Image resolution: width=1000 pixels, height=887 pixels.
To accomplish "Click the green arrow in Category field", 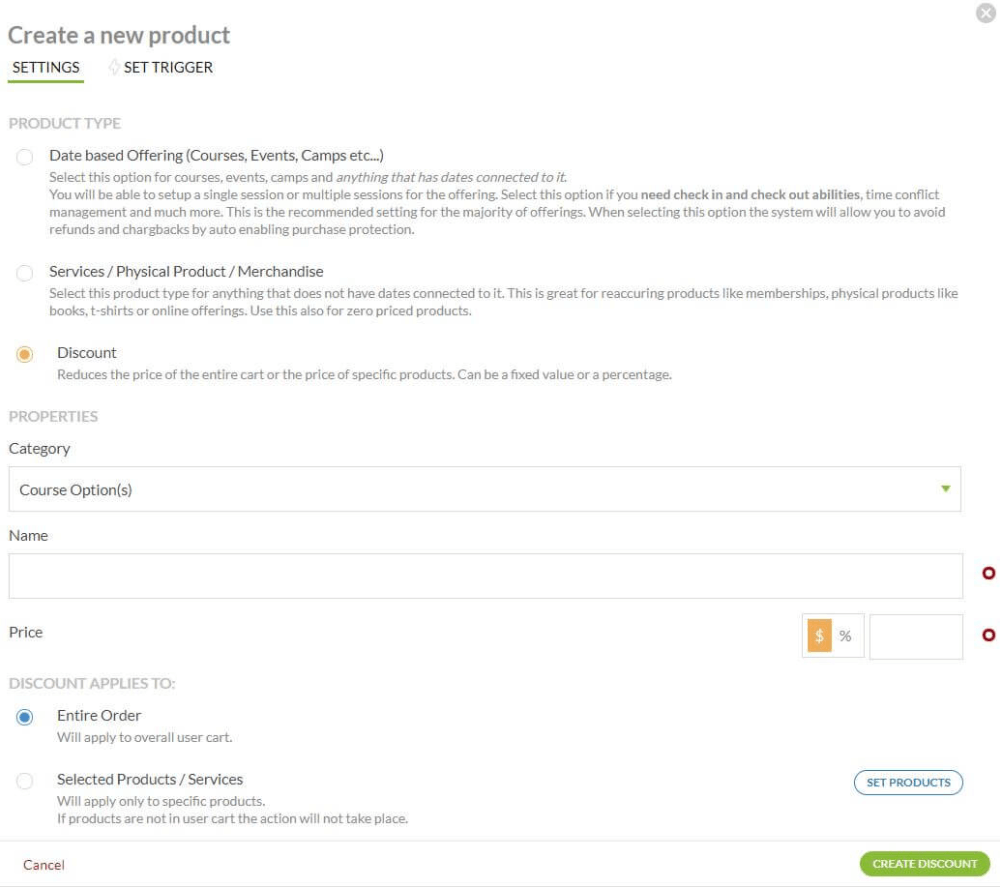I will click(945, 489).
